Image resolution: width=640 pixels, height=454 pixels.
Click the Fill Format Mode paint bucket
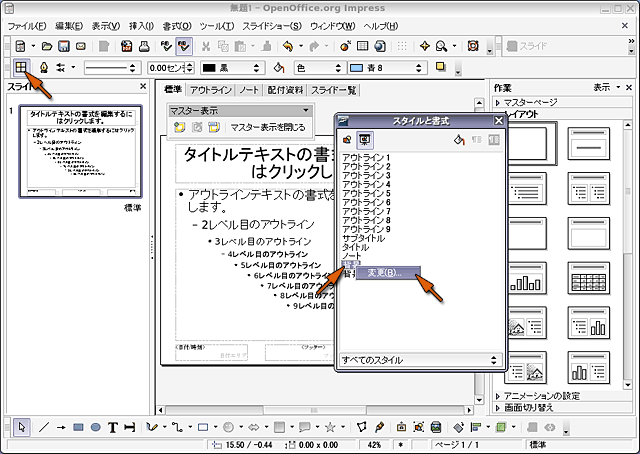(x=459, y=140)
